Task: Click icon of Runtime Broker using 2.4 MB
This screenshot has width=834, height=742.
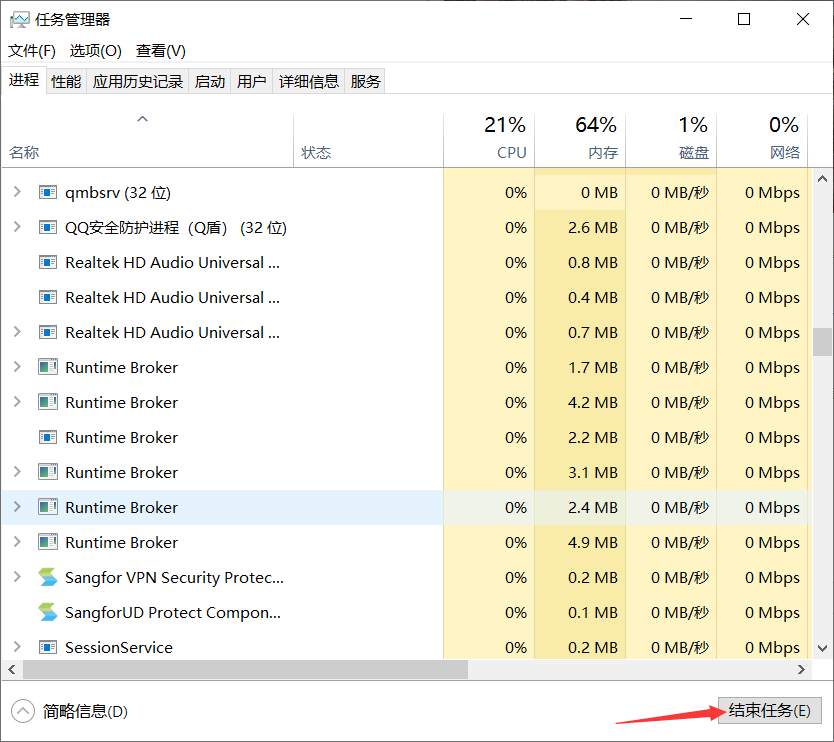Action: click(48, 507)
